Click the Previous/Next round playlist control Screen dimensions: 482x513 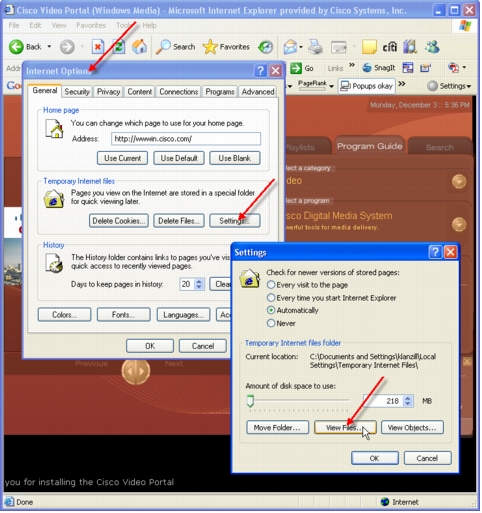(136, 371)
